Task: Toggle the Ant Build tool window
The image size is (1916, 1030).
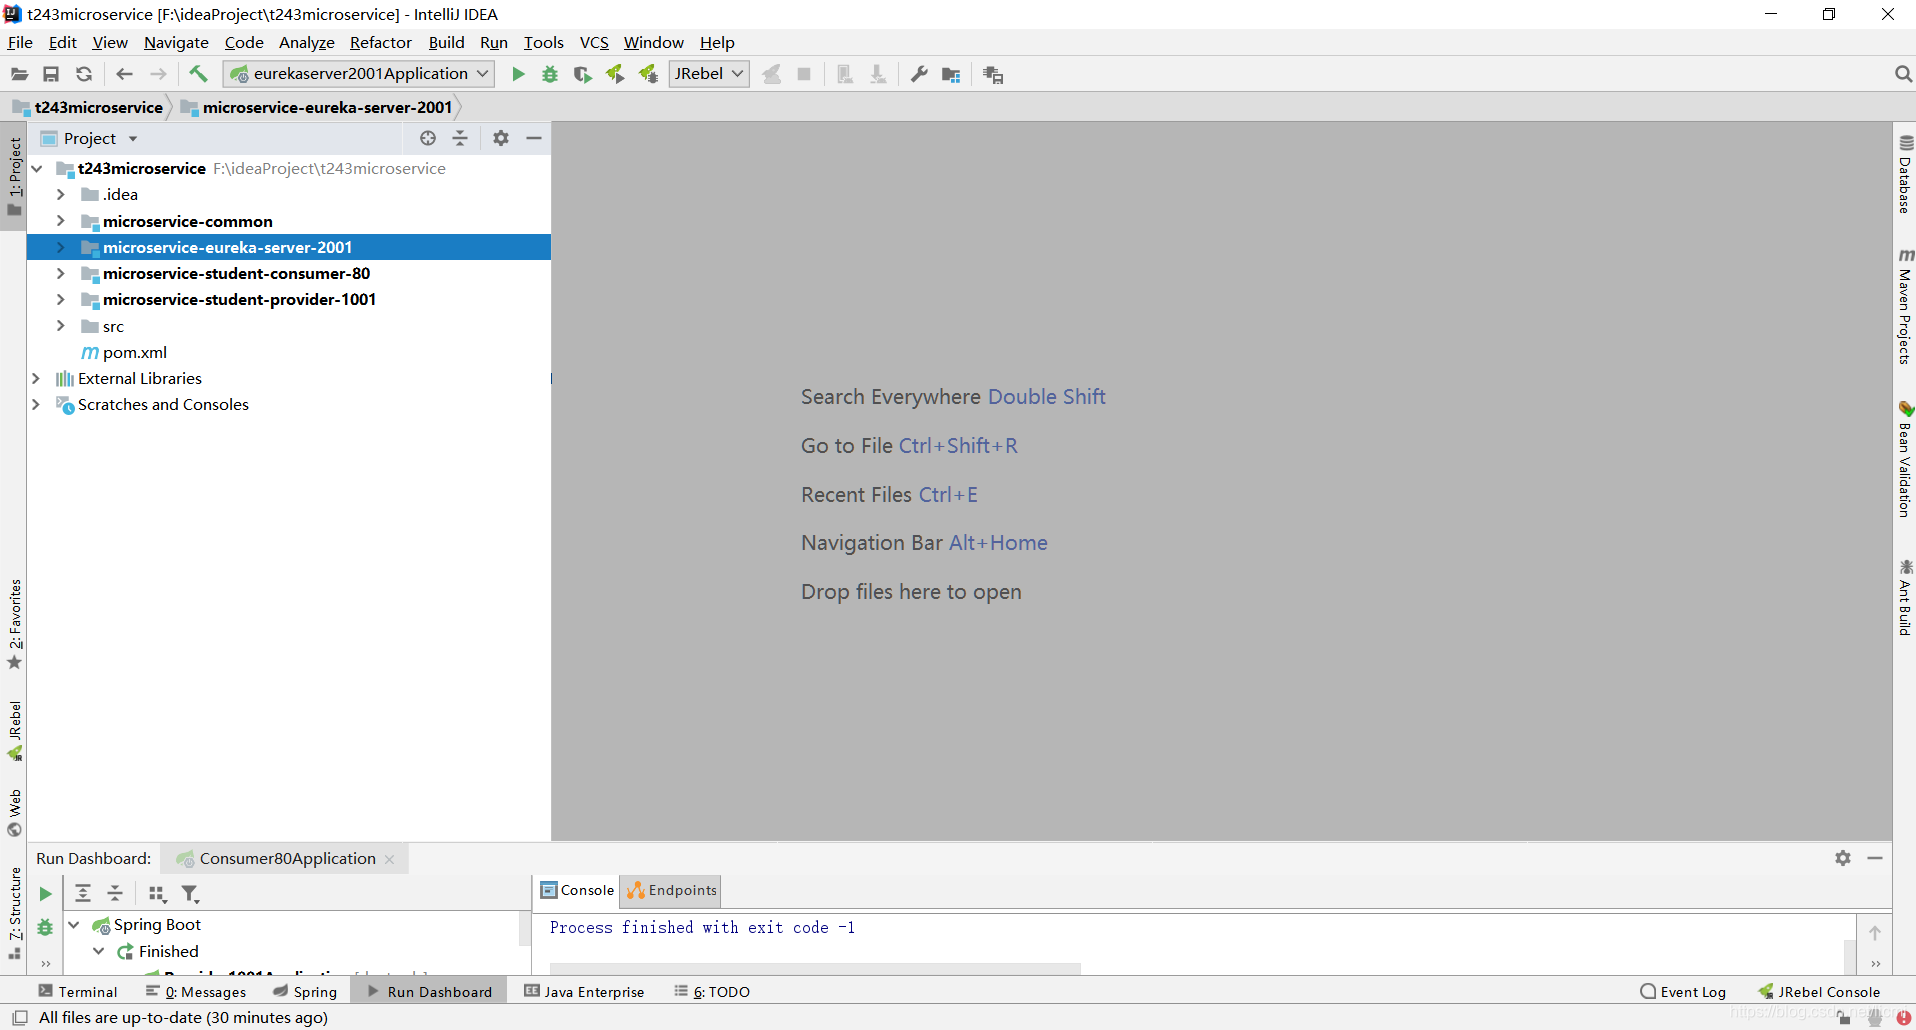Action: point(1905,597)
